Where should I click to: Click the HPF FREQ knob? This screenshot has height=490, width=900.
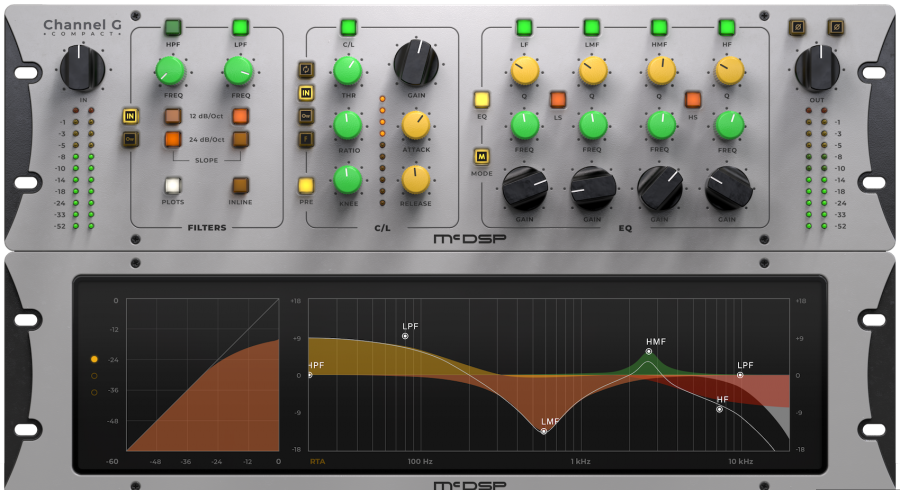pos(171,72)
